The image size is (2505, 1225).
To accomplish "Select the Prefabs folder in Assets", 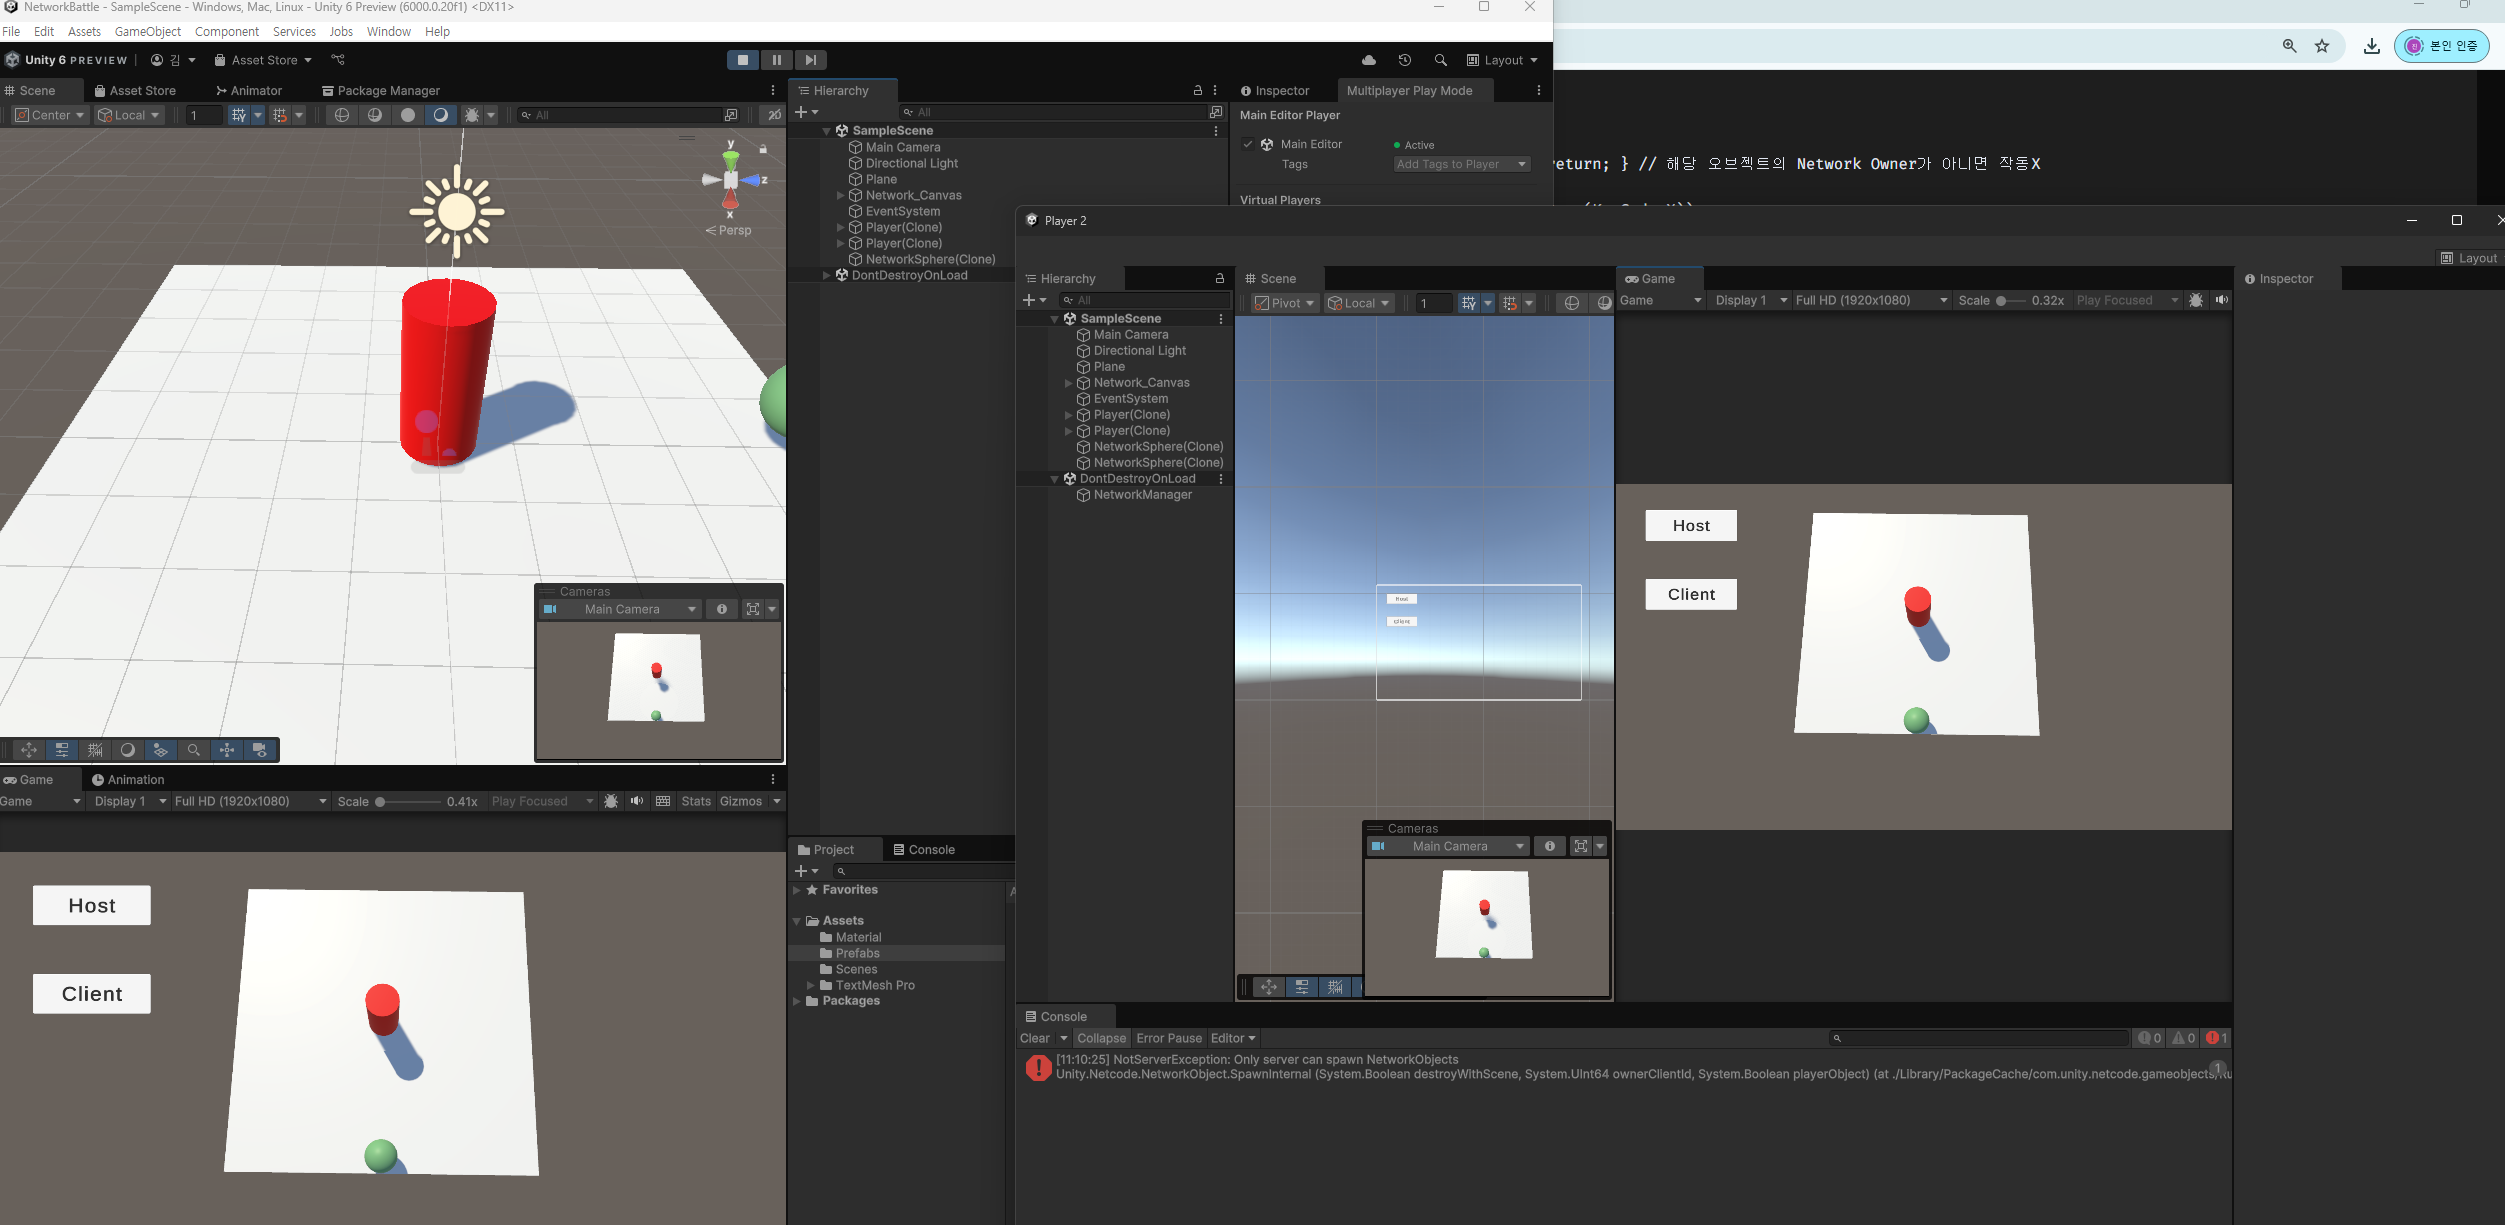I will point(857,953).
